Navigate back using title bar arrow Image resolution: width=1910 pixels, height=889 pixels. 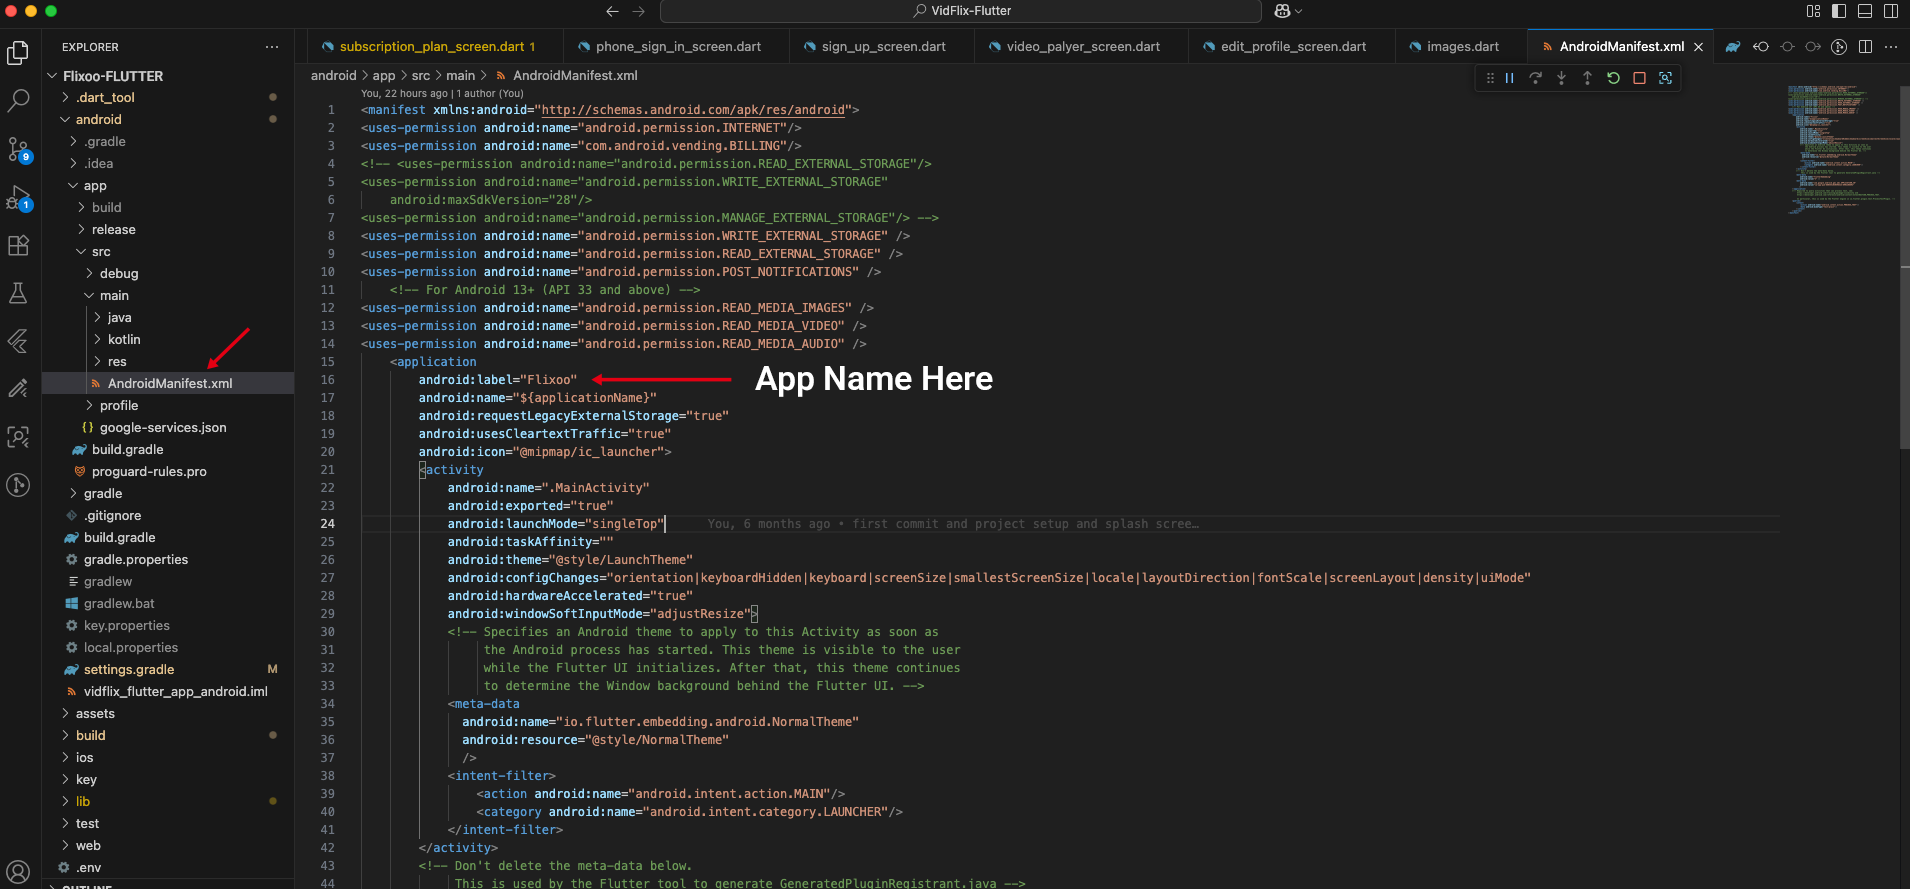(613, 11)
